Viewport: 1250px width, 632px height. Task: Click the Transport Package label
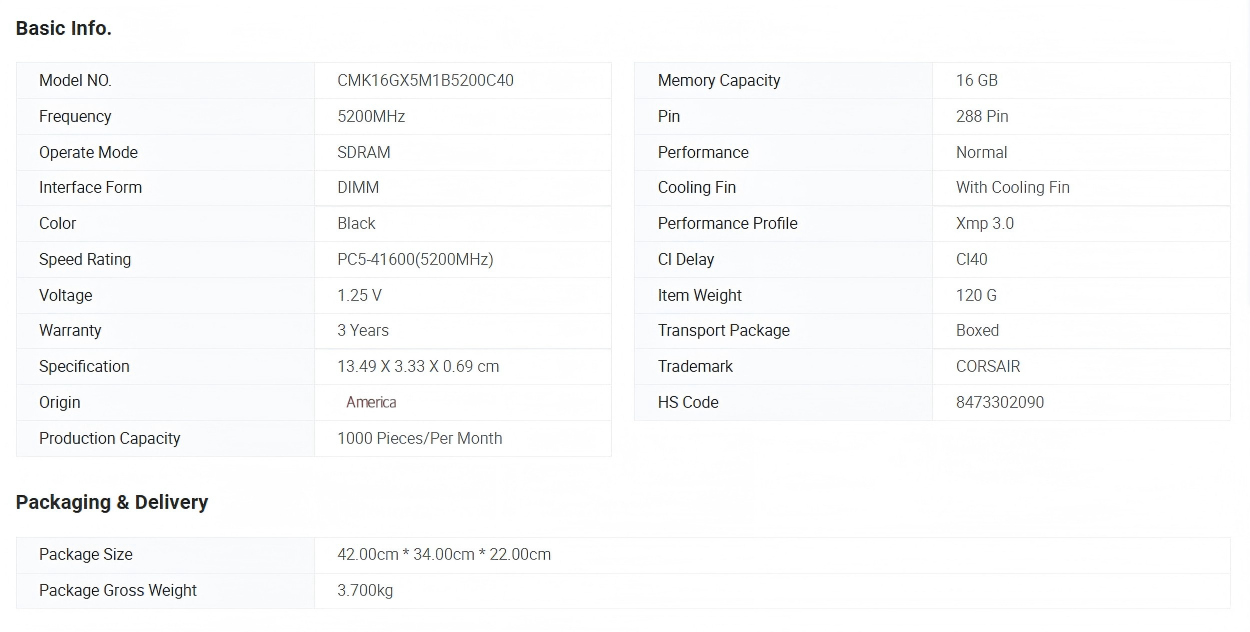723,330
